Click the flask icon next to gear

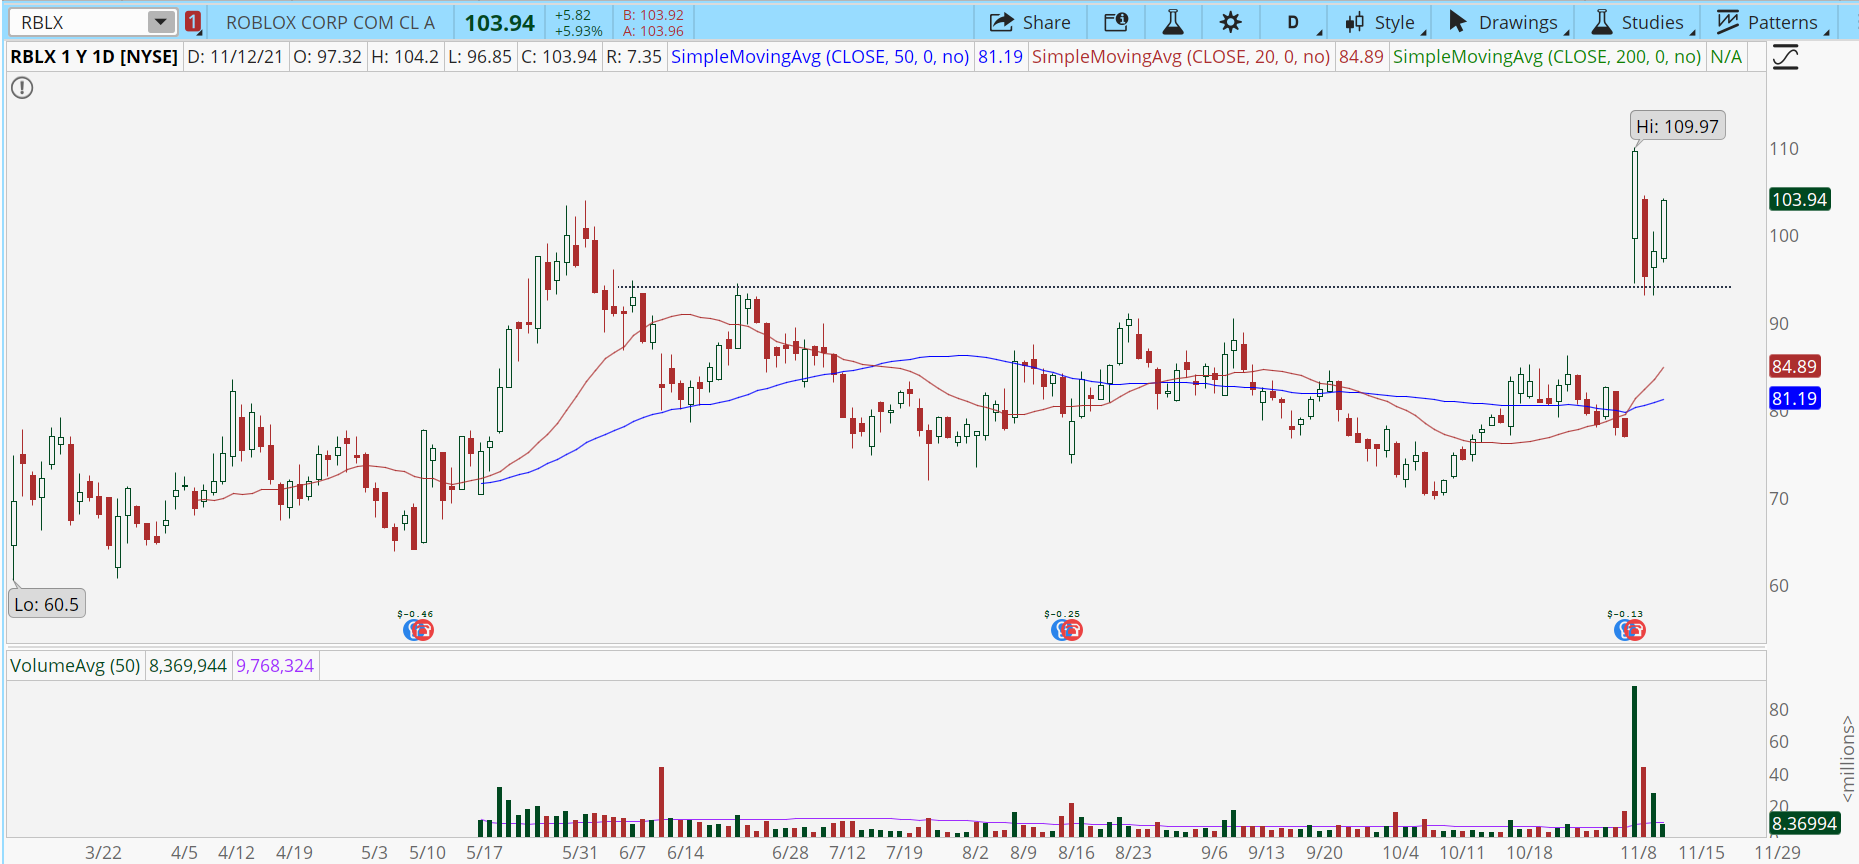click(x=1173, y=22)
